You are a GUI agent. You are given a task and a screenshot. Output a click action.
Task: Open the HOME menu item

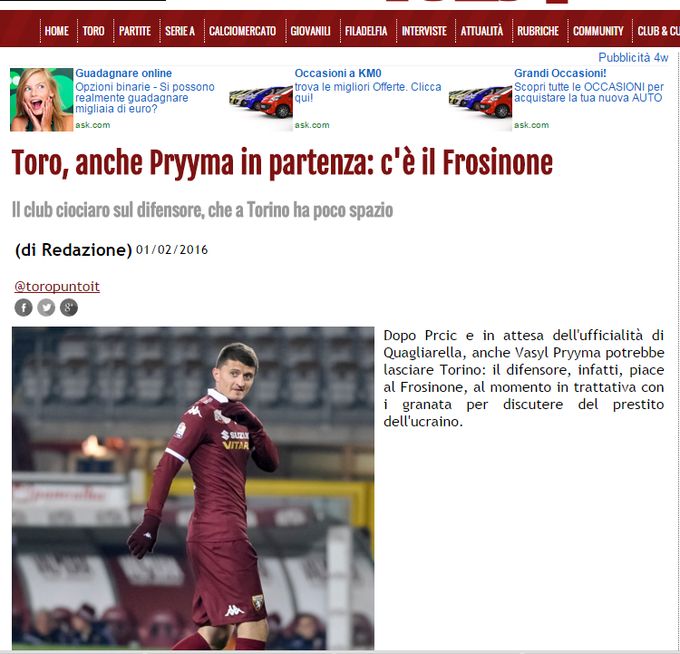(x=57, y=31)
